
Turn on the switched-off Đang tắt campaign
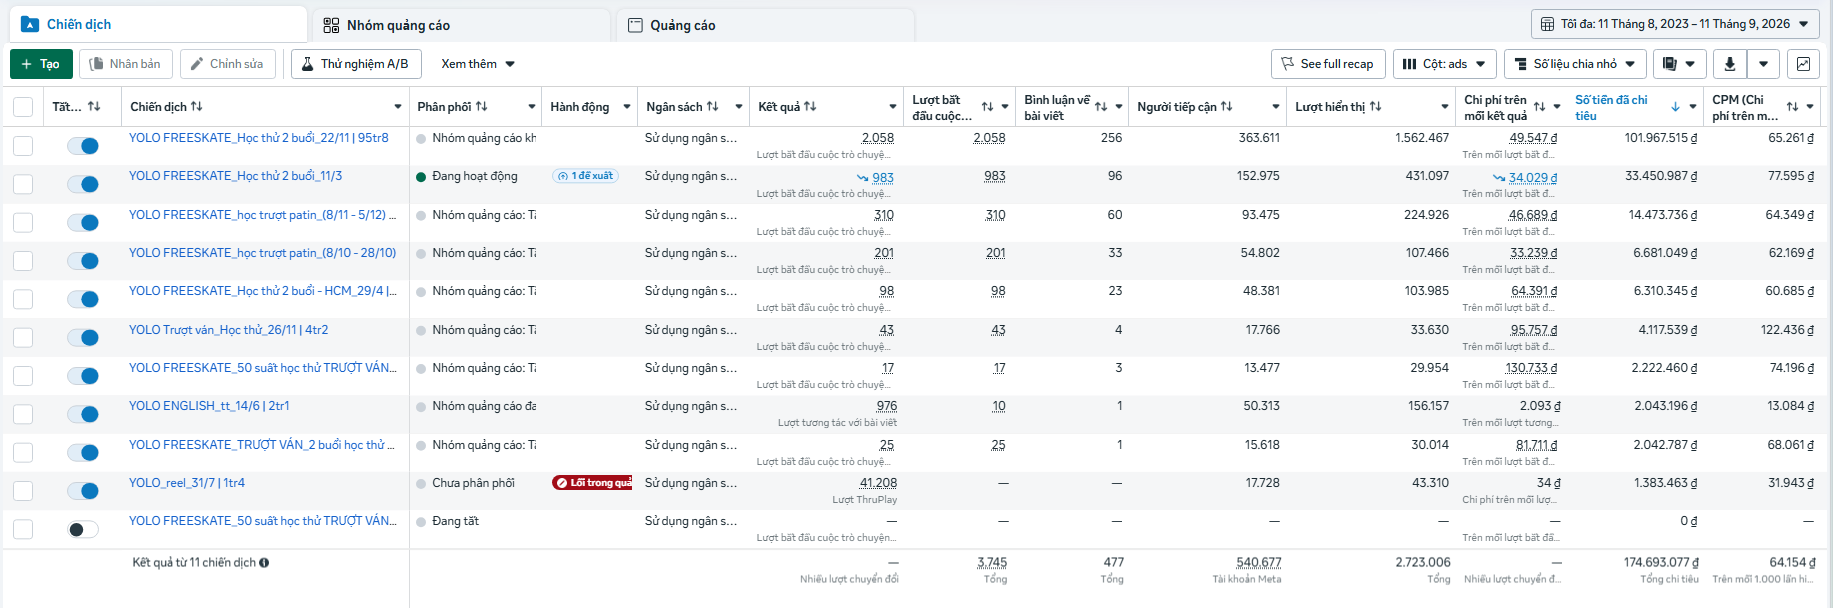83,529
